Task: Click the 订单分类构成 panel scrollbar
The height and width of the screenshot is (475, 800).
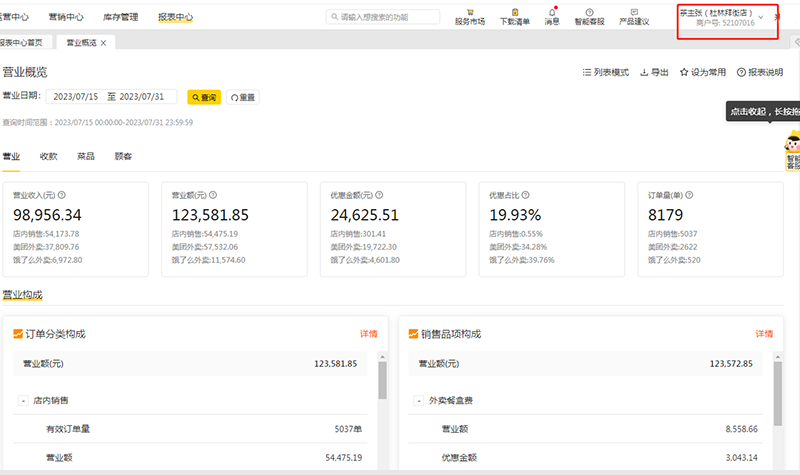Action: point(382,380)
